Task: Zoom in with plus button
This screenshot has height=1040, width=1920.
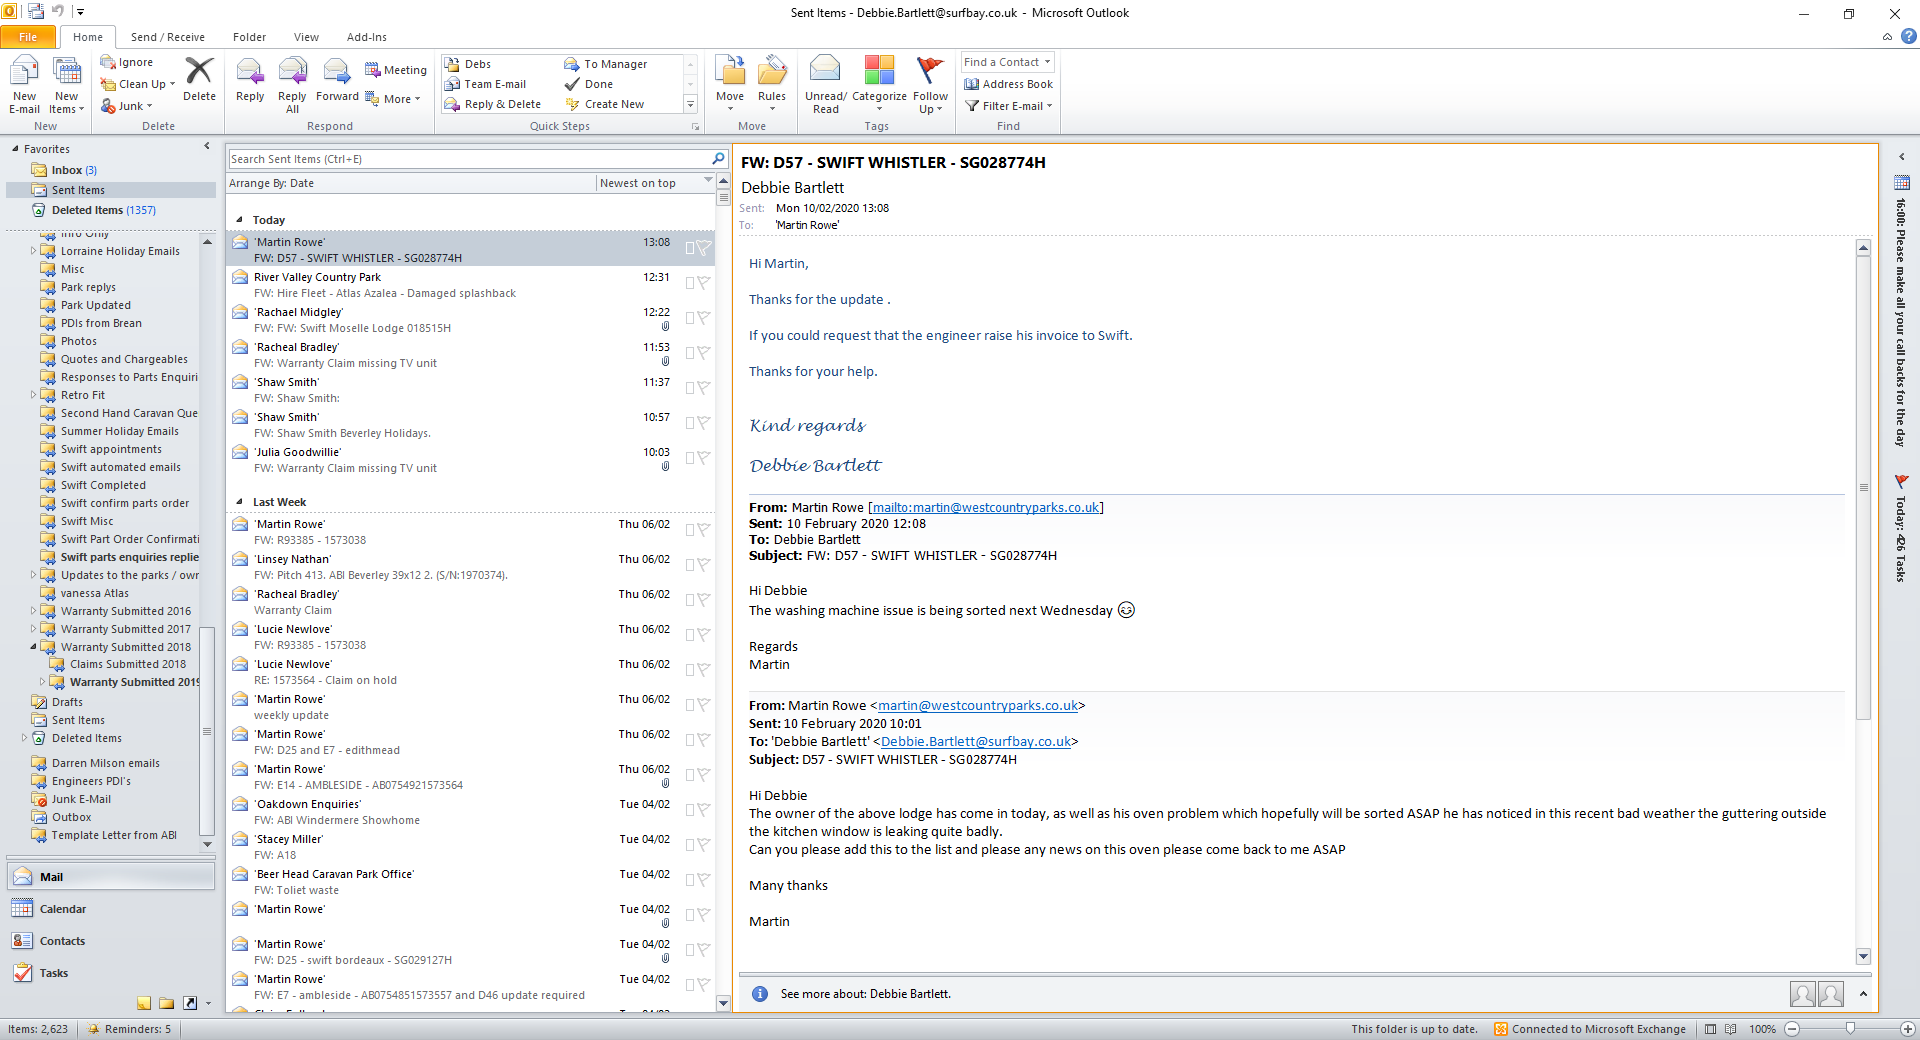Action: 1908,1029
